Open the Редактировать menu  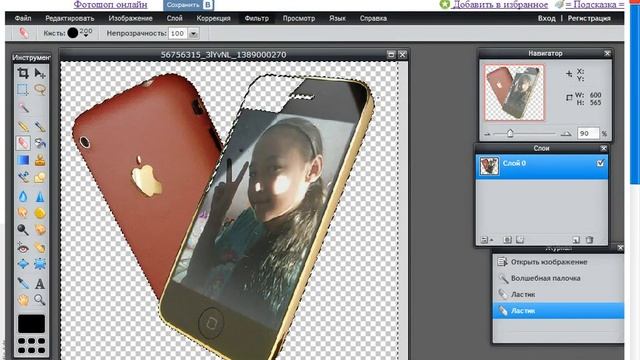70,18
